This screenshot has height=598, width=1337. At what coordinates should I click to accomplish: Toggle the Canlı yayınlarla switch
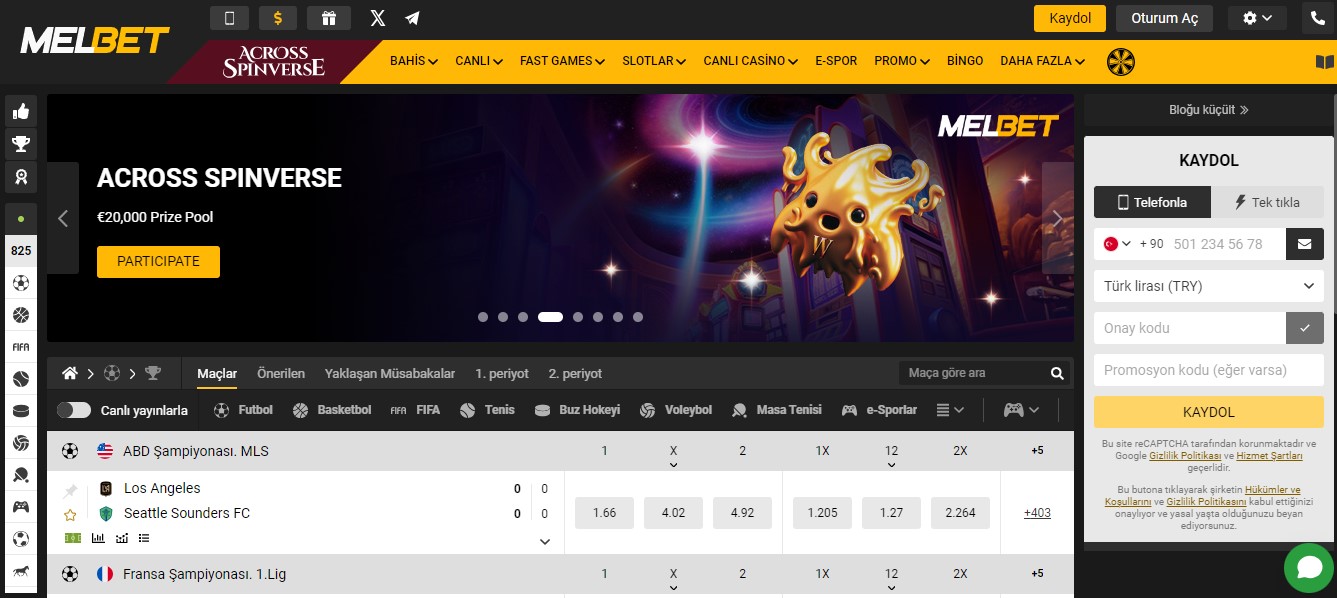point(74,410)
